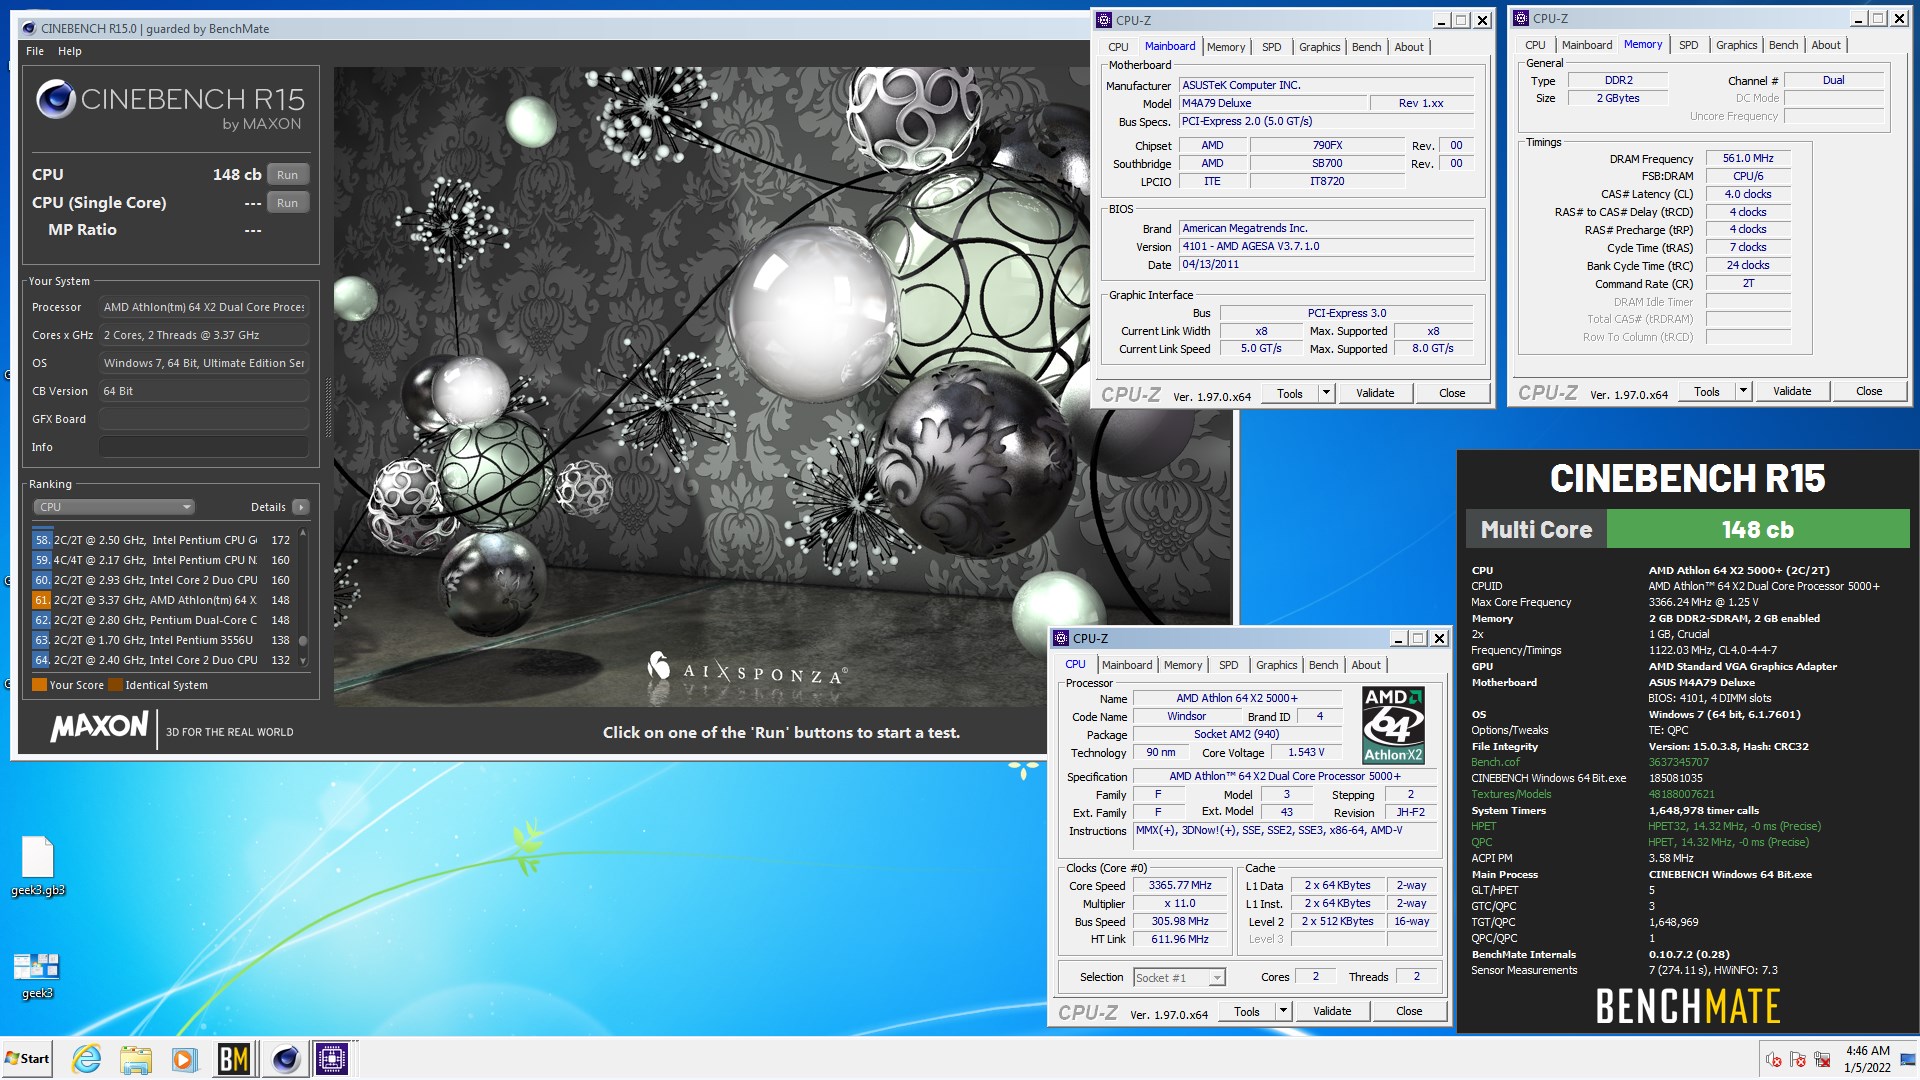
Task: Click the CPU-Z Mainboard window title icon
Action: coord(1104,20)
